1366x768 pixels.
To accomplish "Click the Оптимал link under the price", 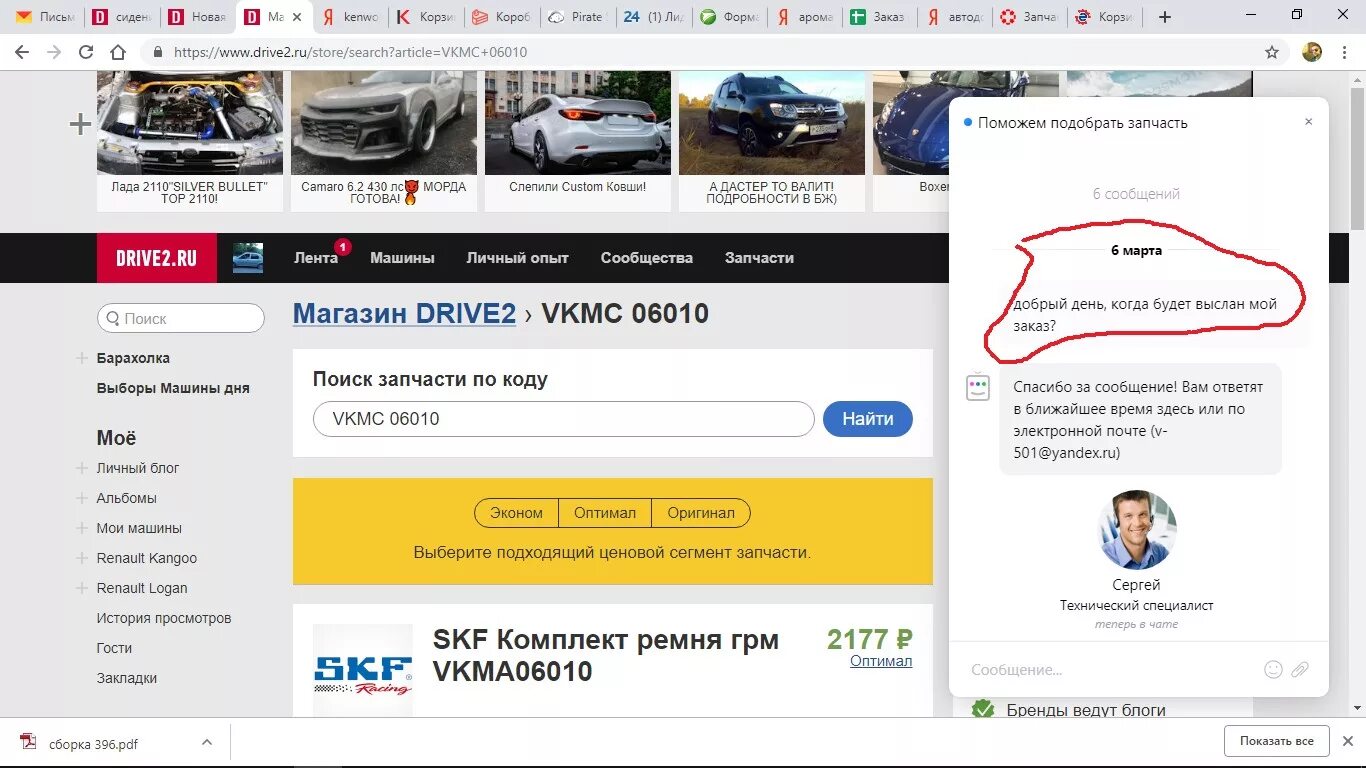I will tap(881, 661).
